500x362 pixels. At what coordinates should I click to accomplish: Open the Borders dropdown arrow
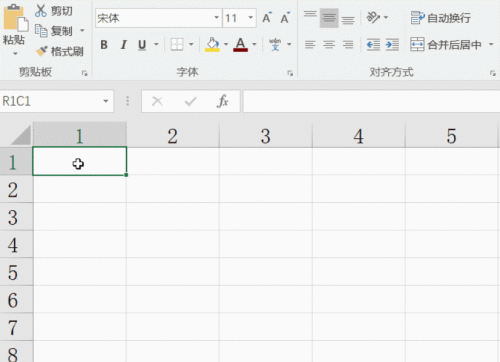191,44
